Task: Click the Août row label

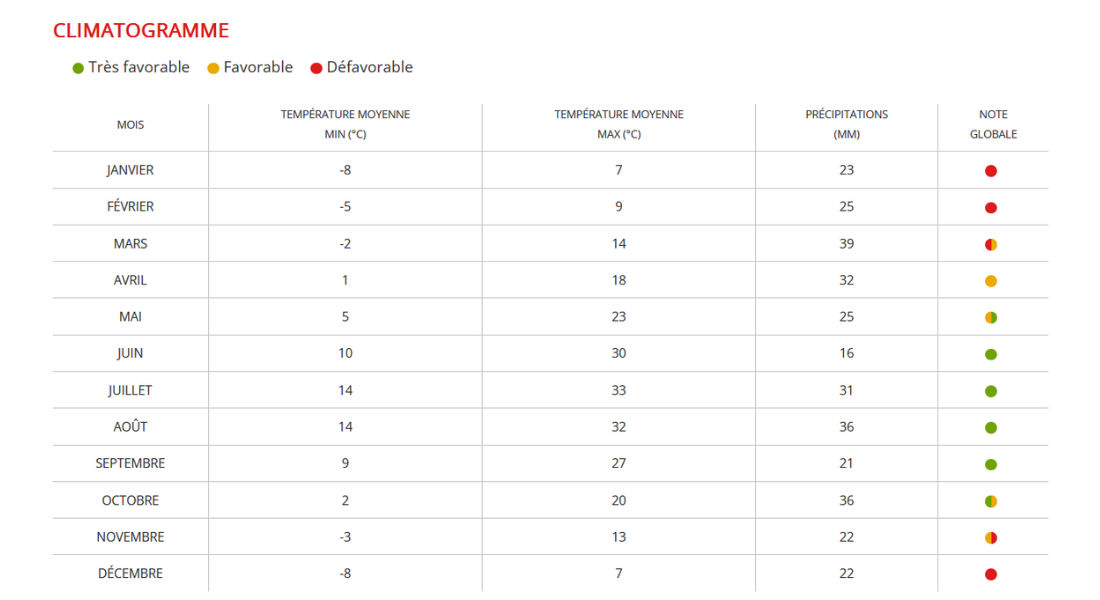Action: (130, 427)
